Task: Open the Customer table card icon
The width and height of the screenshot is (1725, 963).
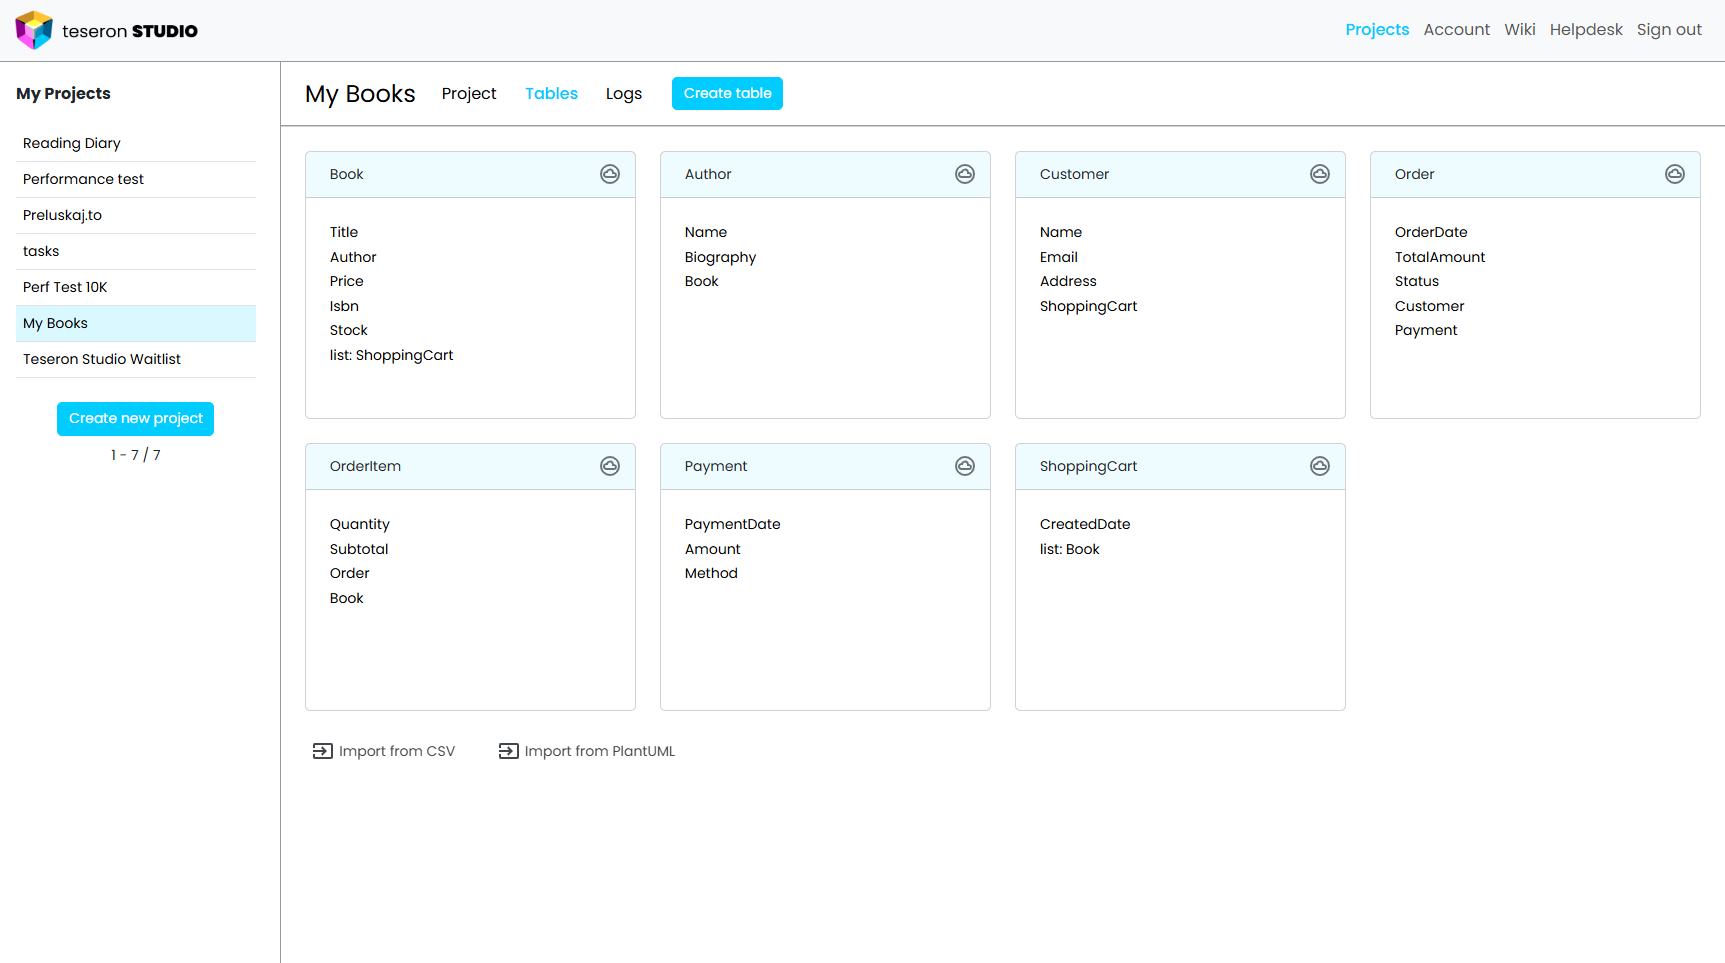Action: (1320, 174)
